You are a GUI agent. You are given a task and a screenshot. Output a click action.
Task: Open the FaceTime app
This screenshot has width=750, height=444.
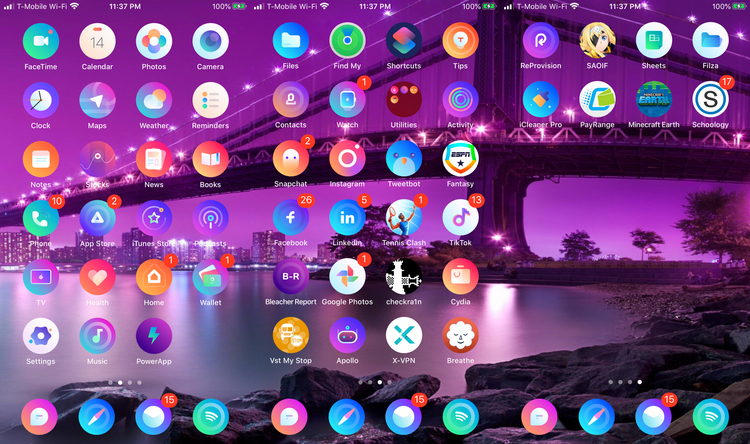(x=41, y=42)
